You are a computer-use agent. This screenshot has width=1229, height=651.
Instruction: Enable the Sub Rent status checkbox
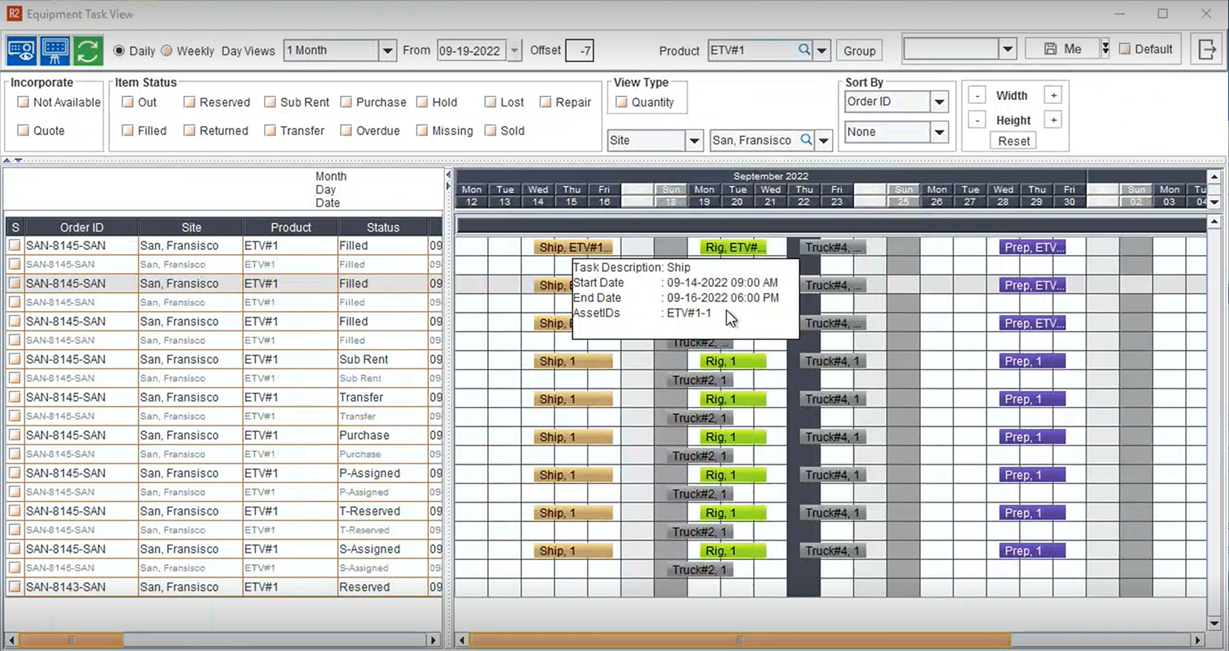[x=271, y=102]
